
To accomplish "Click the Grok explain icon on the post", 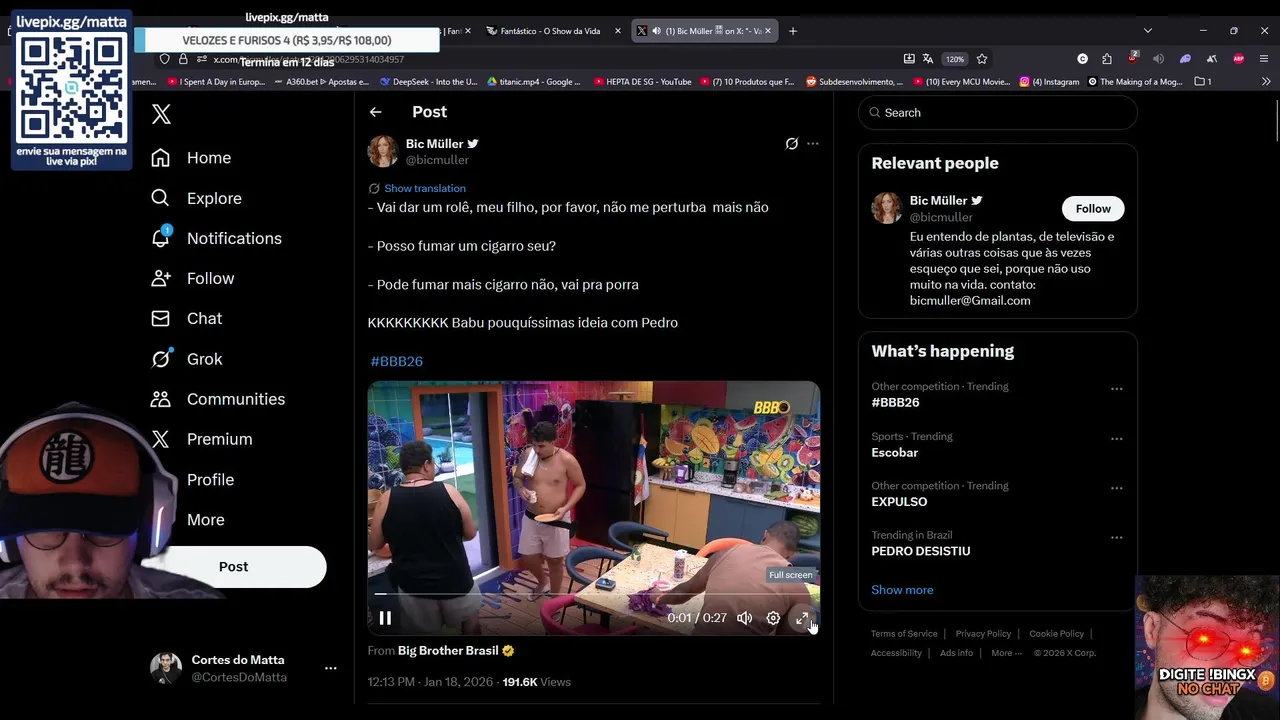I will pos(792,144).
